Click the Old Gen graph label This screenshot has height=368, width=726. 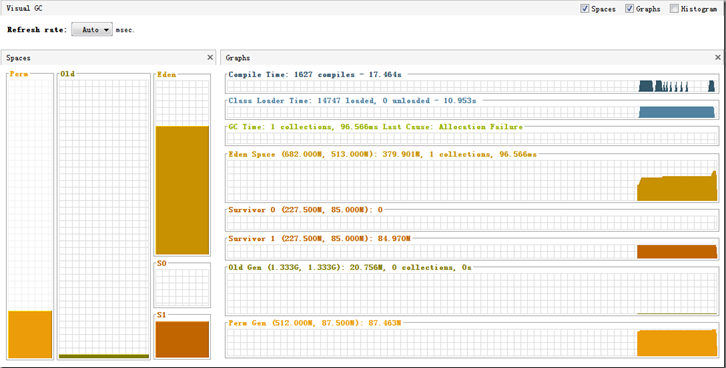coord(350,267)
